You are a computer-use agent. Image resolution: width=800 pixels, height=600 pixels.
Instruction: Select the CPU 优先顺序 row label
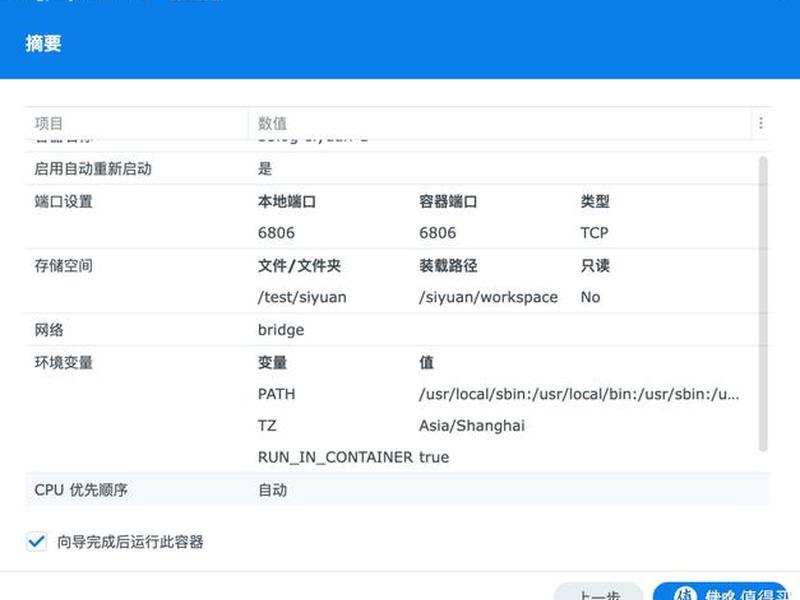tap(81, 490)
